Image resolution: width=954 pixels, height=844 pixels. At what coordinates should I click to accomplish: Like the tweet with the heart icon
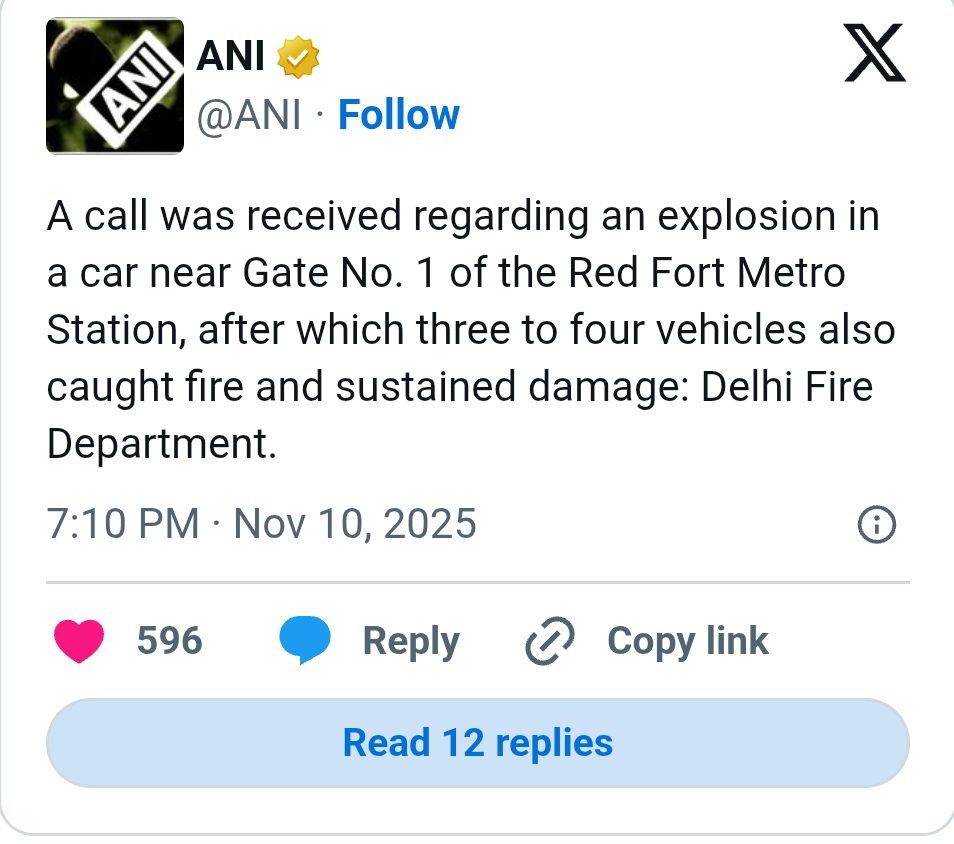pyautogui.click(x=79, y=641)
